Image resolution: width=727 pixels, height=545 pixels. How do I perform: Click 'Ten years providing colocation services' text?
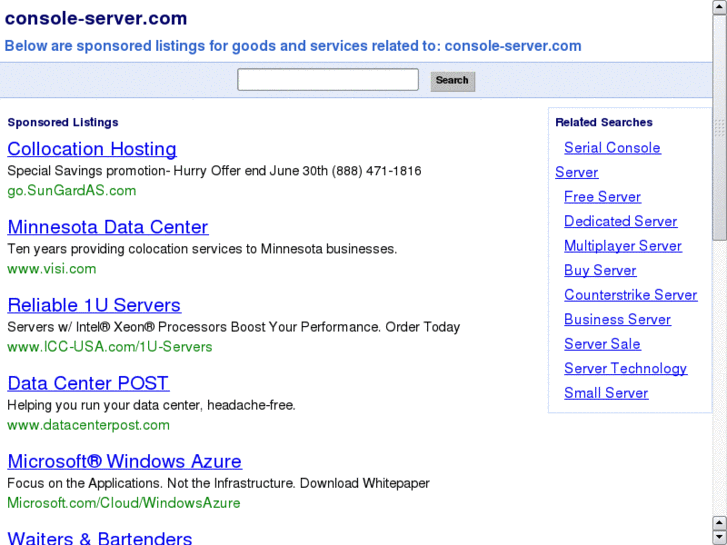click(202, 249)
